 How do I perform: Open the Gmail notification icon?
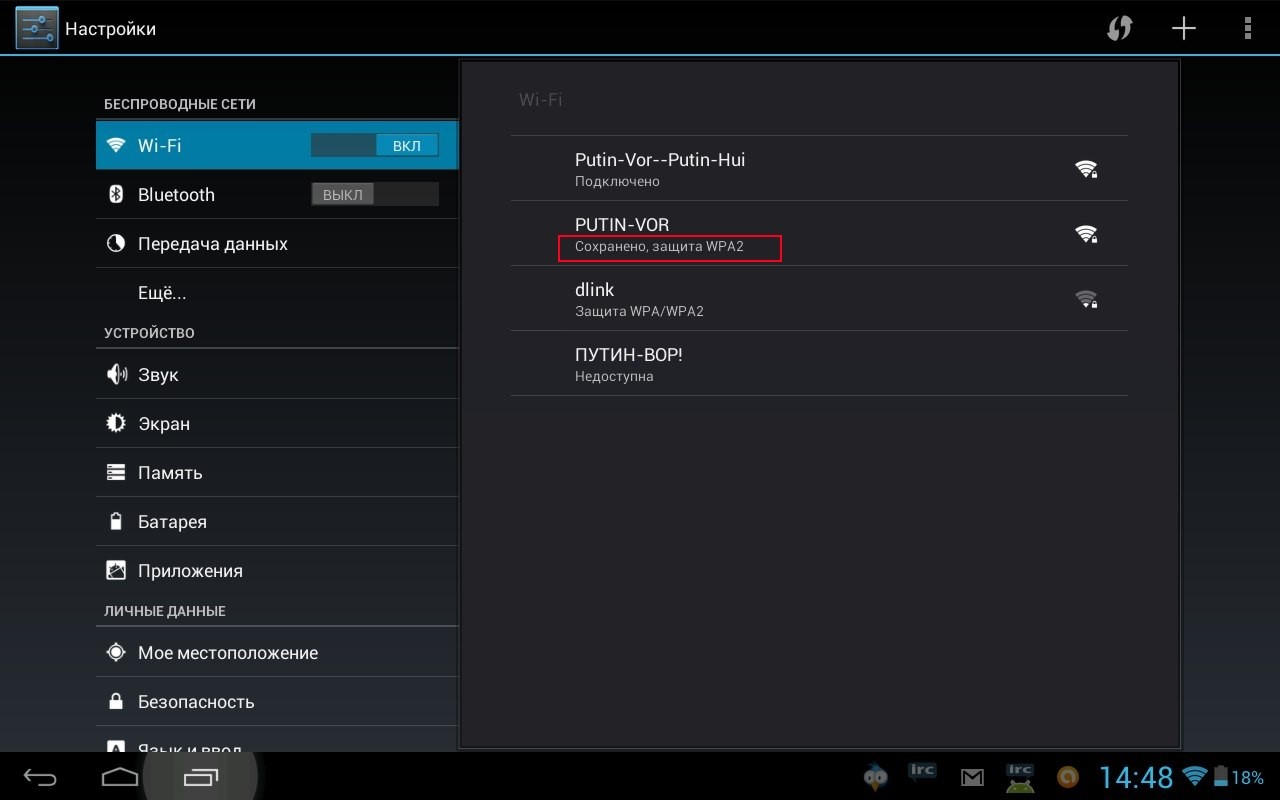972,777
